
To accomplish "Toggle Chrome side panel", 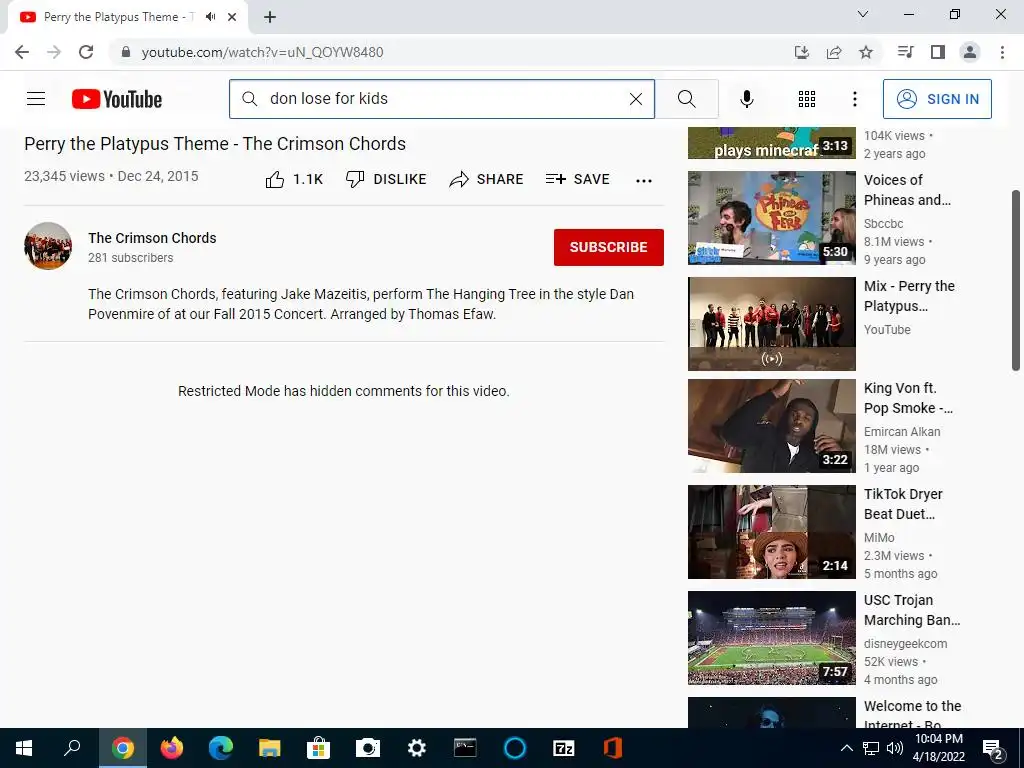I will click(938, 52).
